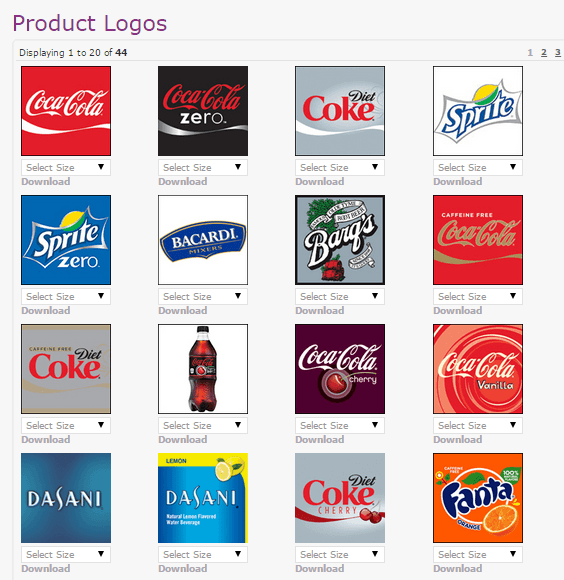The width and height of the screenshot is (564, 580).
Task: Open Select Size dropdown under Sprite logo
Action: (x=478, y=168)
